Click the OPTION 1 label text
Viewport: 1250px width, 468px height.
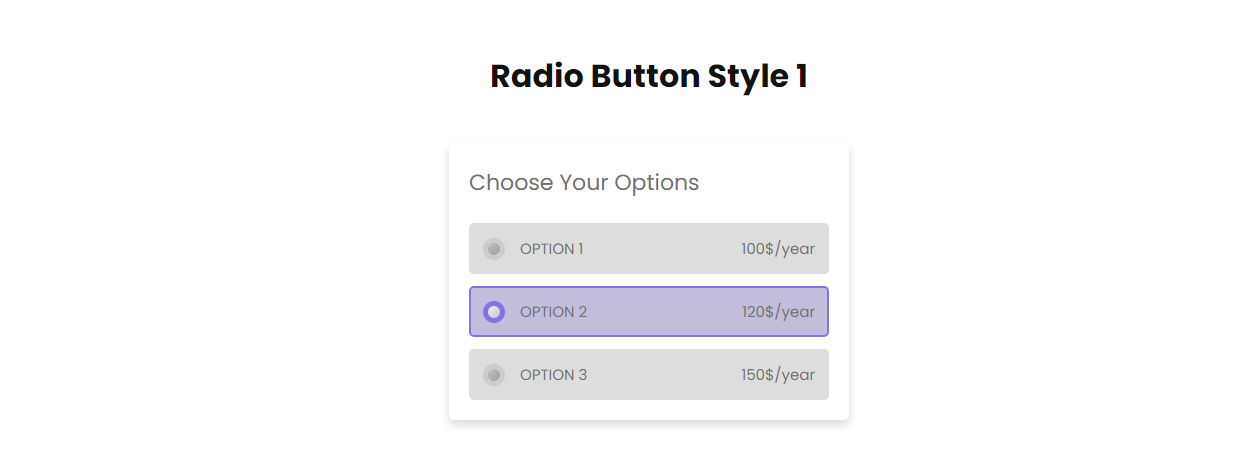[551, 249]
